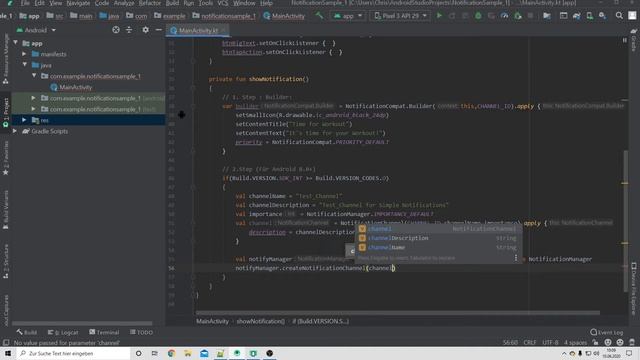640x360 pixels.
Task: Click the red-dotted icon next to Debug
Action: pyautogui.click(x=491, y=16)
